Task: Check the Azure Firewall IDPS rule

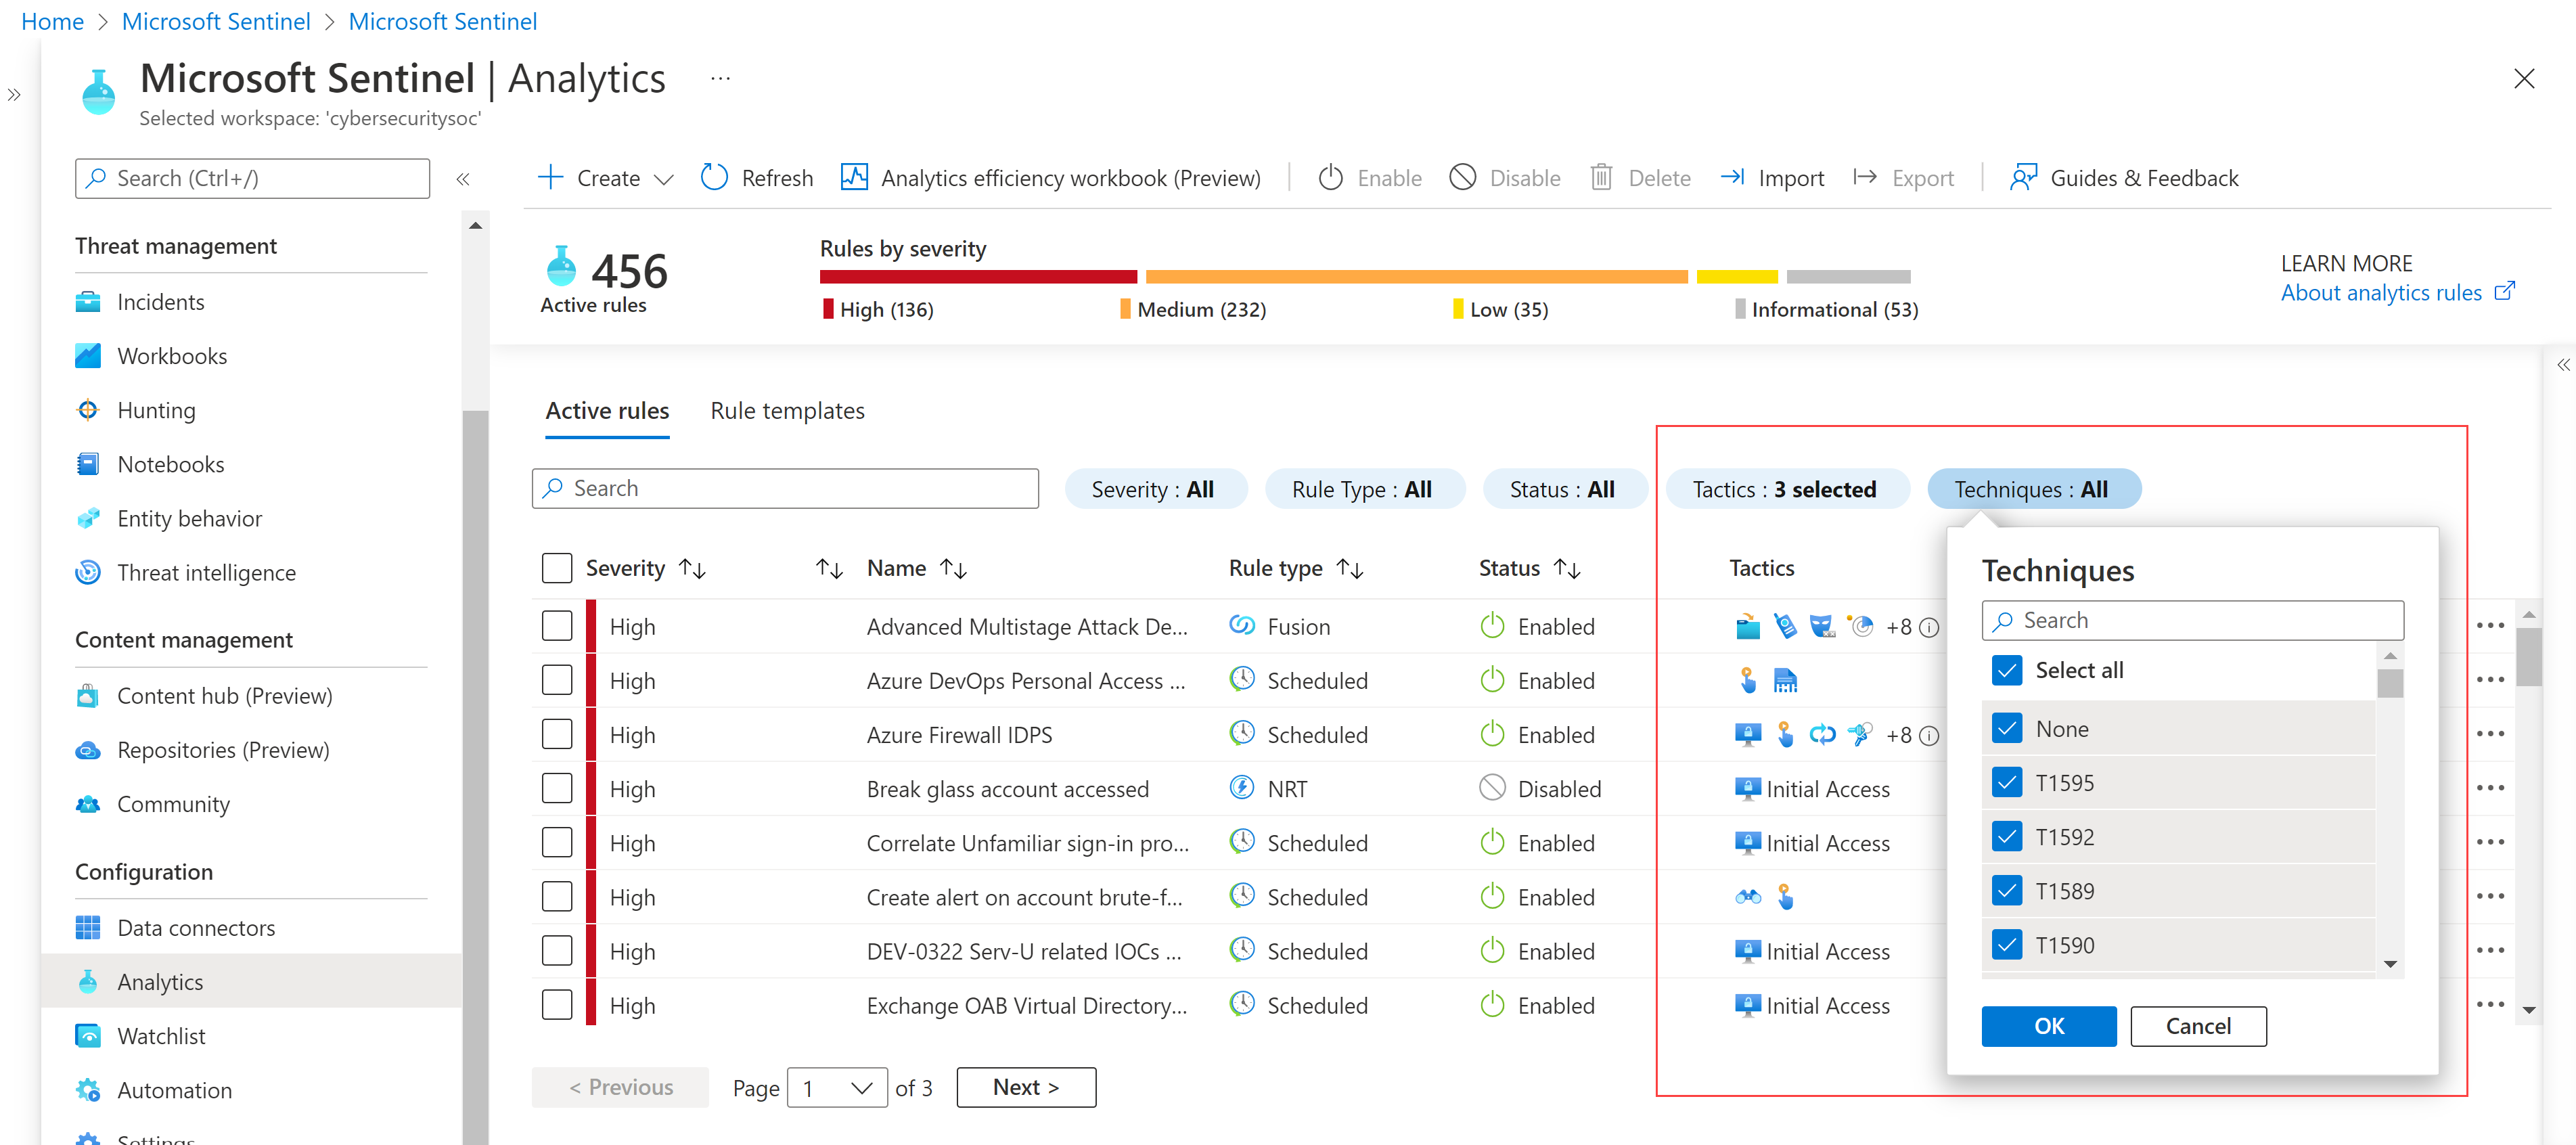Action: (557, 734)
